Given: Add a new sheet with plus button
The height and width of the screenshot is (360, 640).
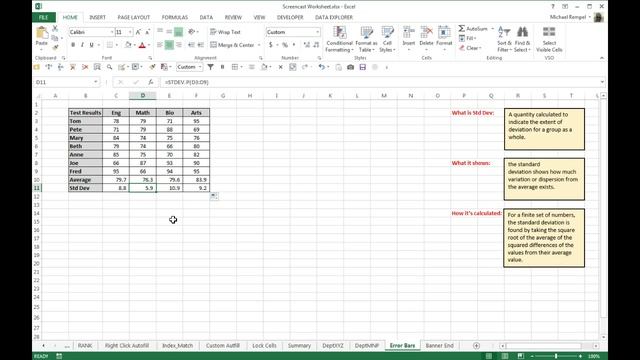Looking at the screenshot, I should tap(476, 346).
